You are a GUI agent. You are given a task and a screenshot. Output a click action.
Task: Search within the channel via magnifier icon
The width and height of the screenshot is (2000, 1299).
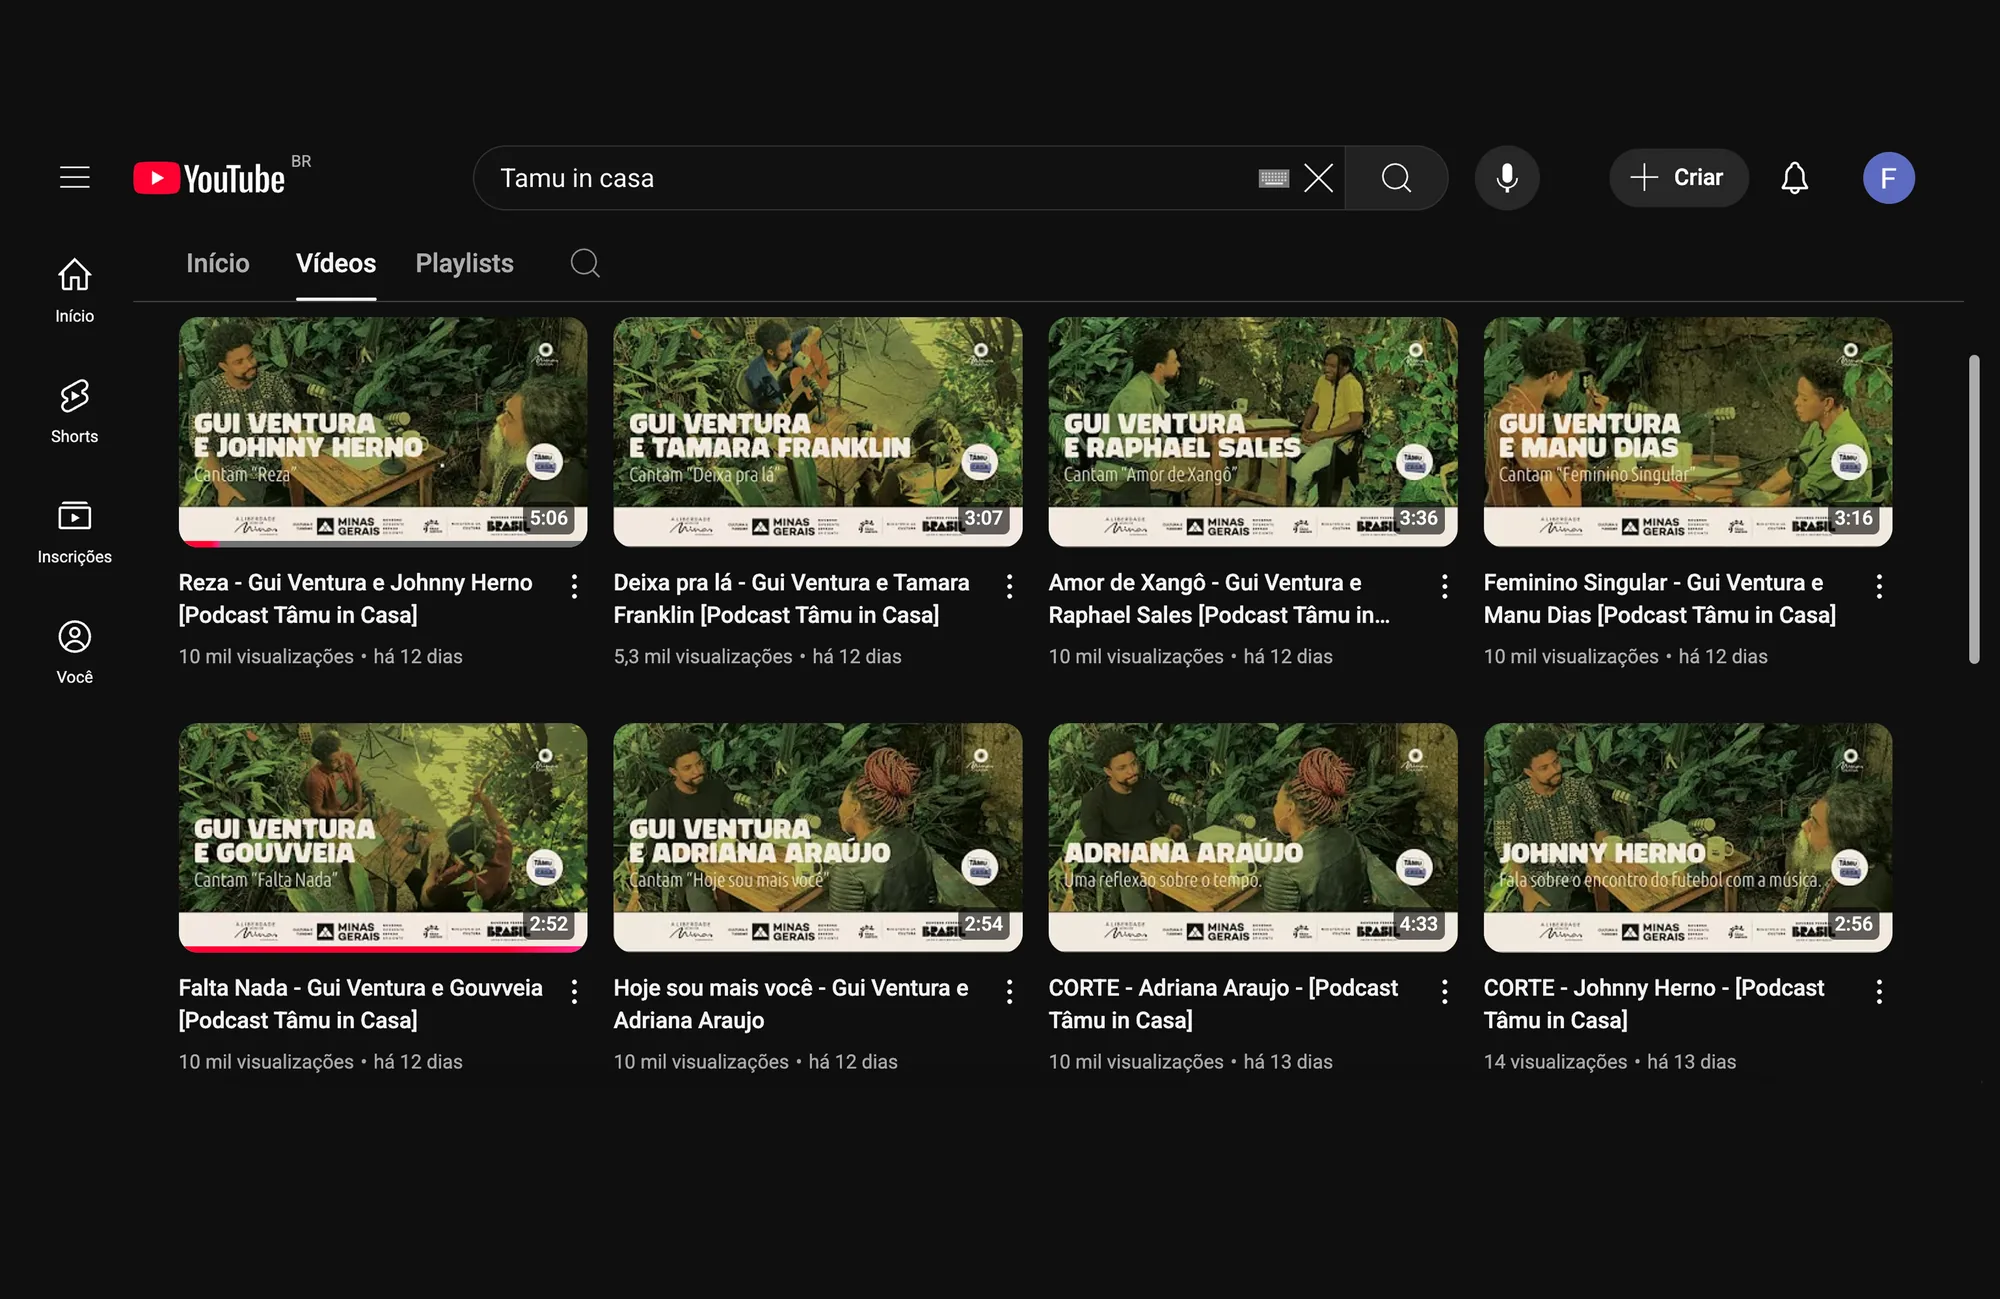point(585,263)
